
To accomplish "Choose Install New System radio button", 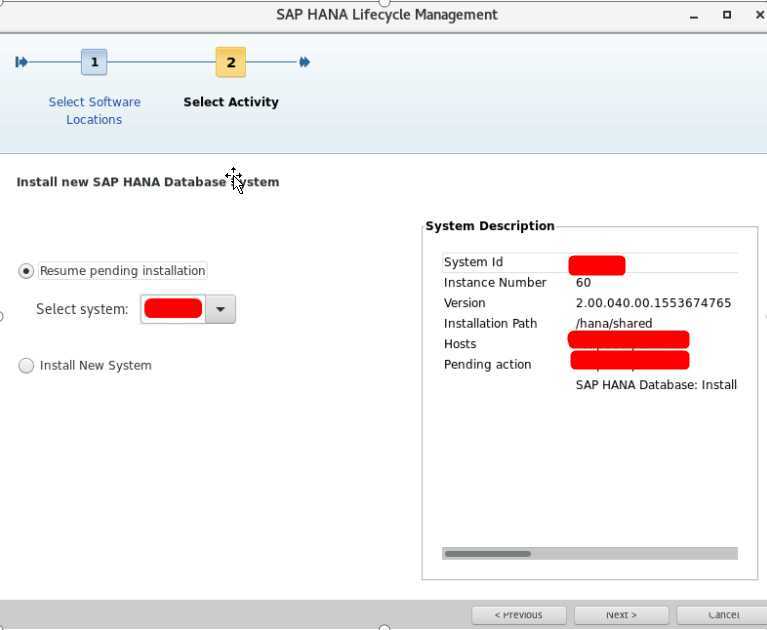I will coord(26,365).
